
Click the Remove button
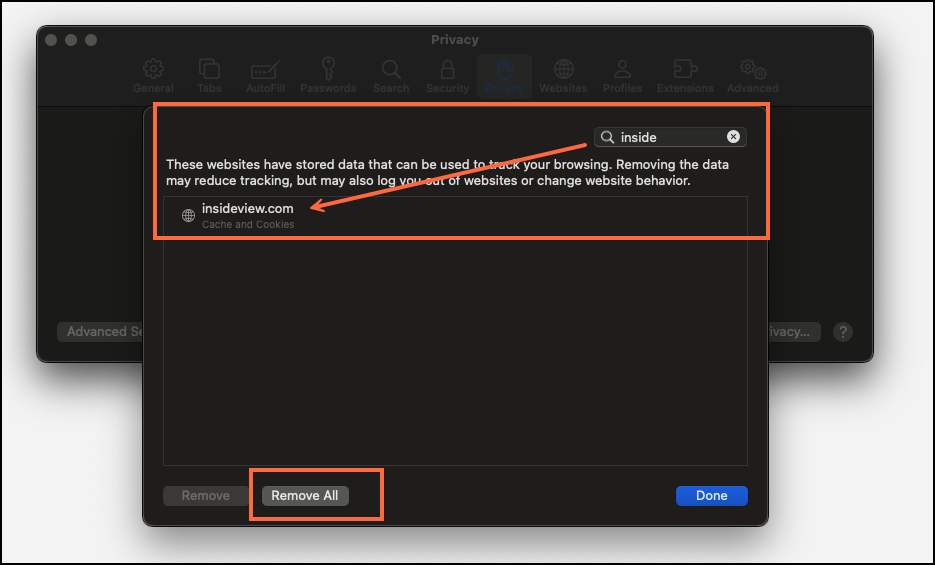(206, 496)
